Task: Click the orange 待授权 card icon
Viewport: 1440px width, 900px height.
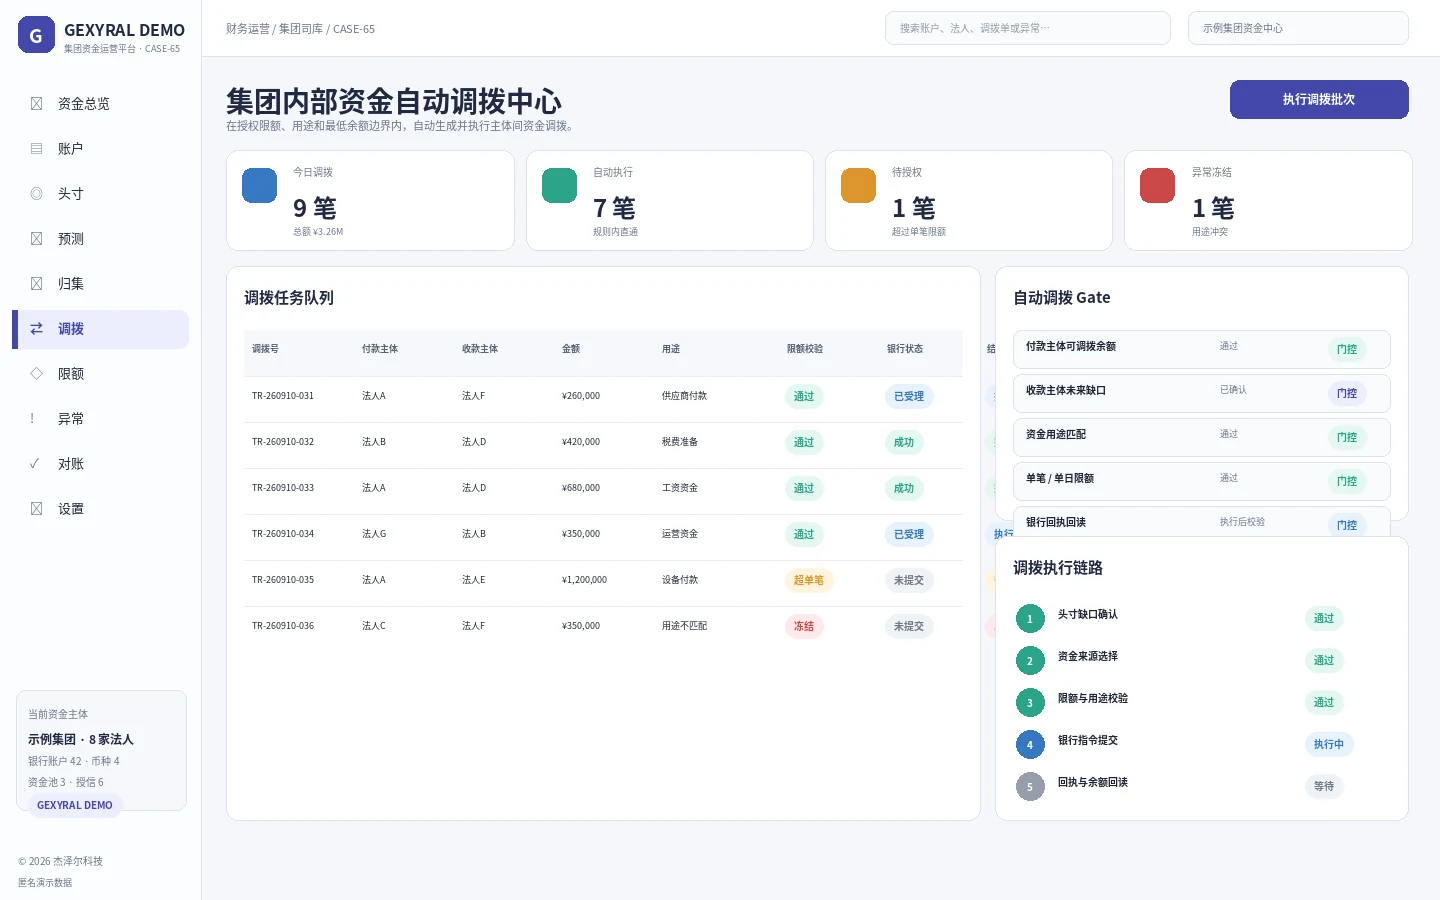Action: (x=859, y=185)
